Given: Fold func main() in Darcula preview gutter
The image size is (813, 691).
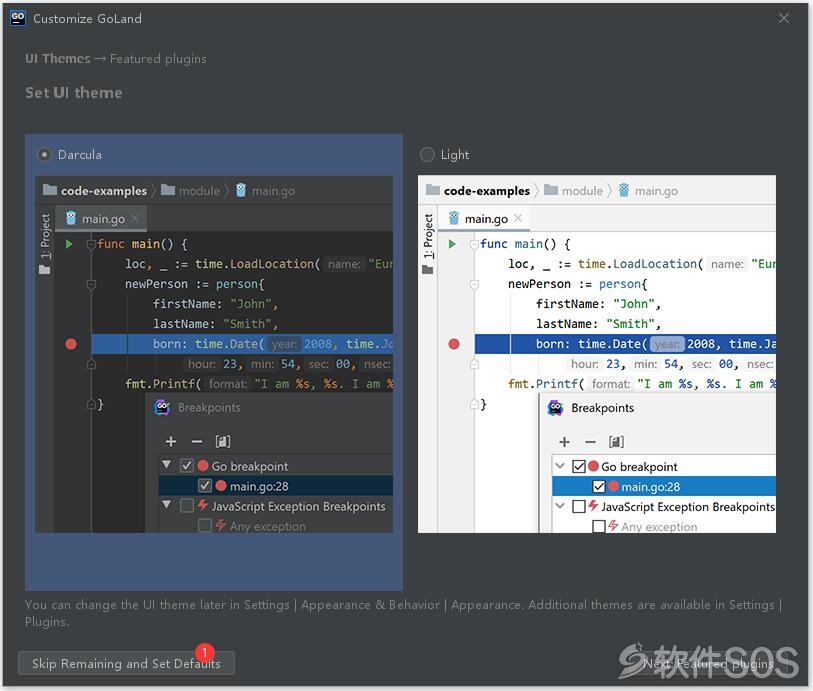Looking at the screenshot, I should (x=91, y=244).
